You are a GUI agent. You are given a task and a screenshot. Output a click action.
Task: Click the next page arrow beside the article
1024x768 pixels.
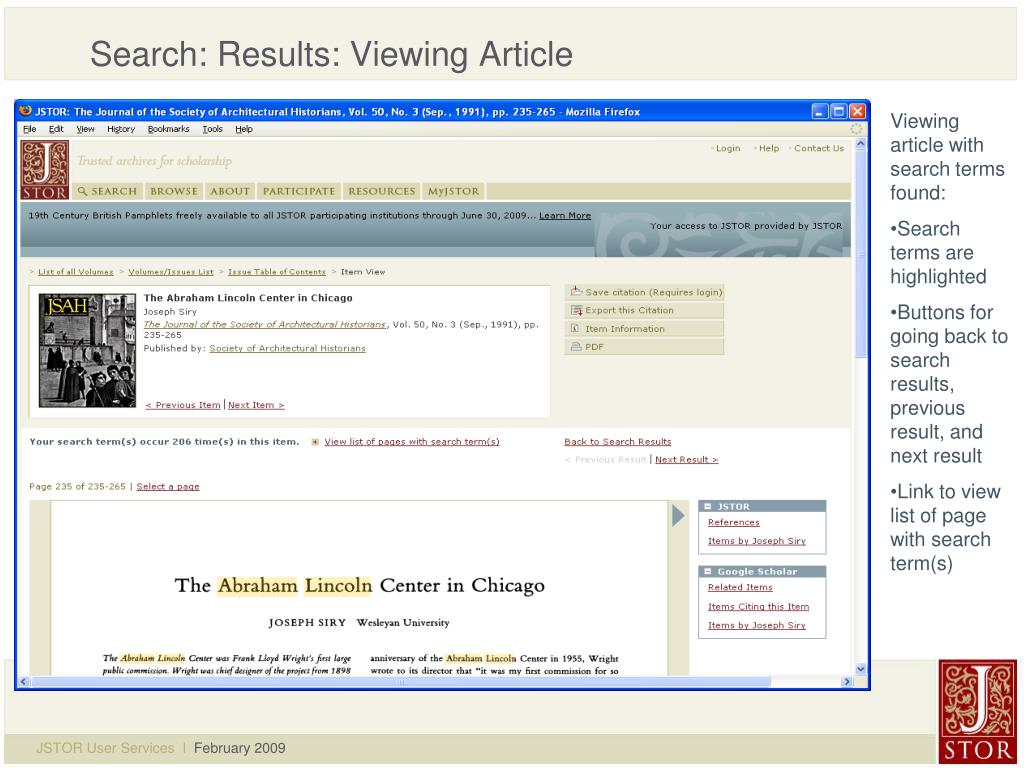pos(678,515)
